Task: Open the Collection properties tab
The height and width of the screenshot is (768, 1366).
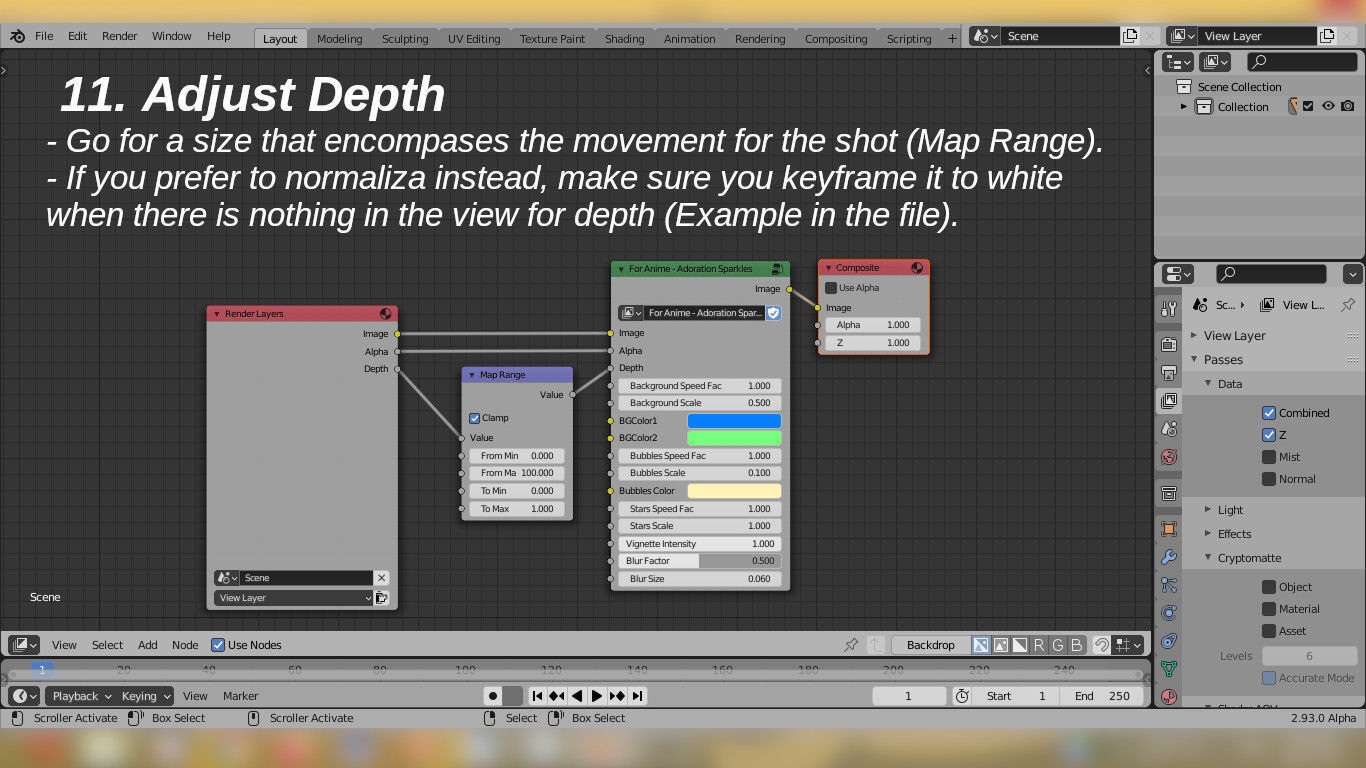Action: pyautogui.click(x=1168, y=493)
